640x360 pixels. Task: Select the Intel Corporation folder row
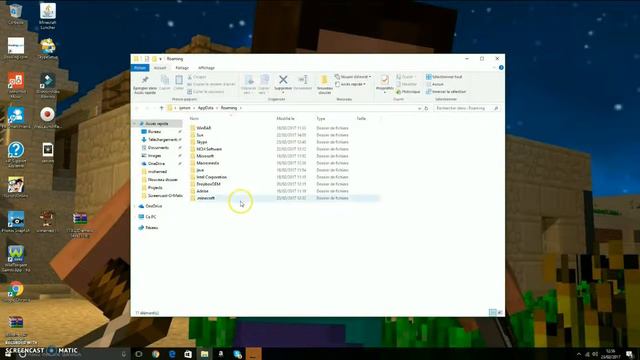[284, 177]
